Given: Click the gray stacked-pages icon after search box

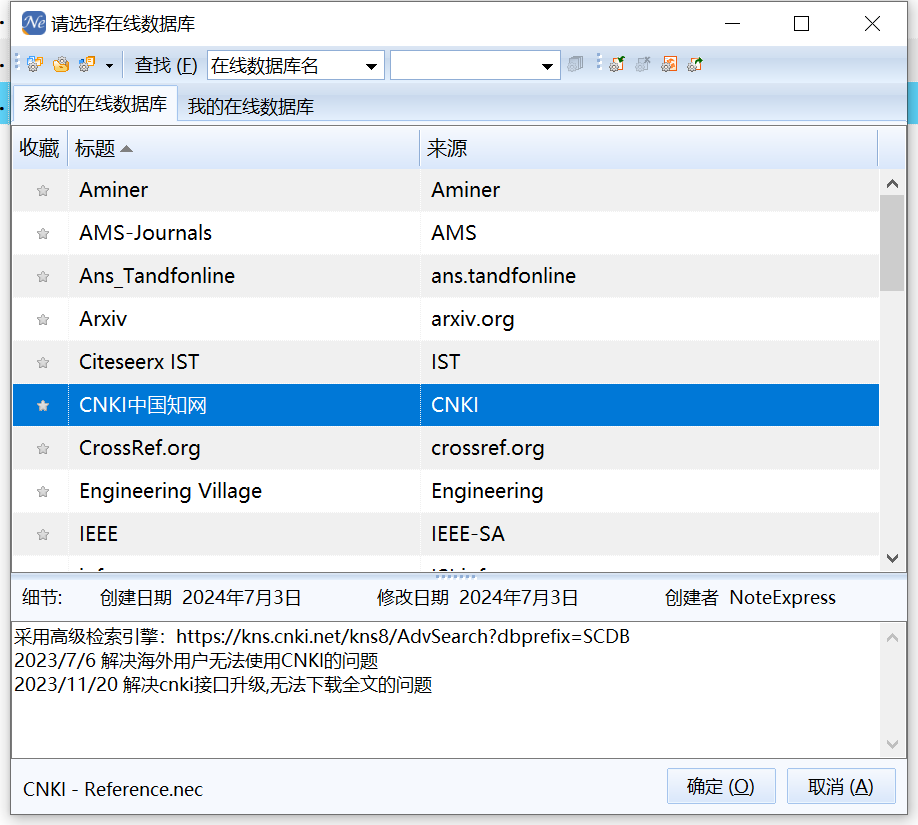Looking at the screenshot, I should [576, 64].
